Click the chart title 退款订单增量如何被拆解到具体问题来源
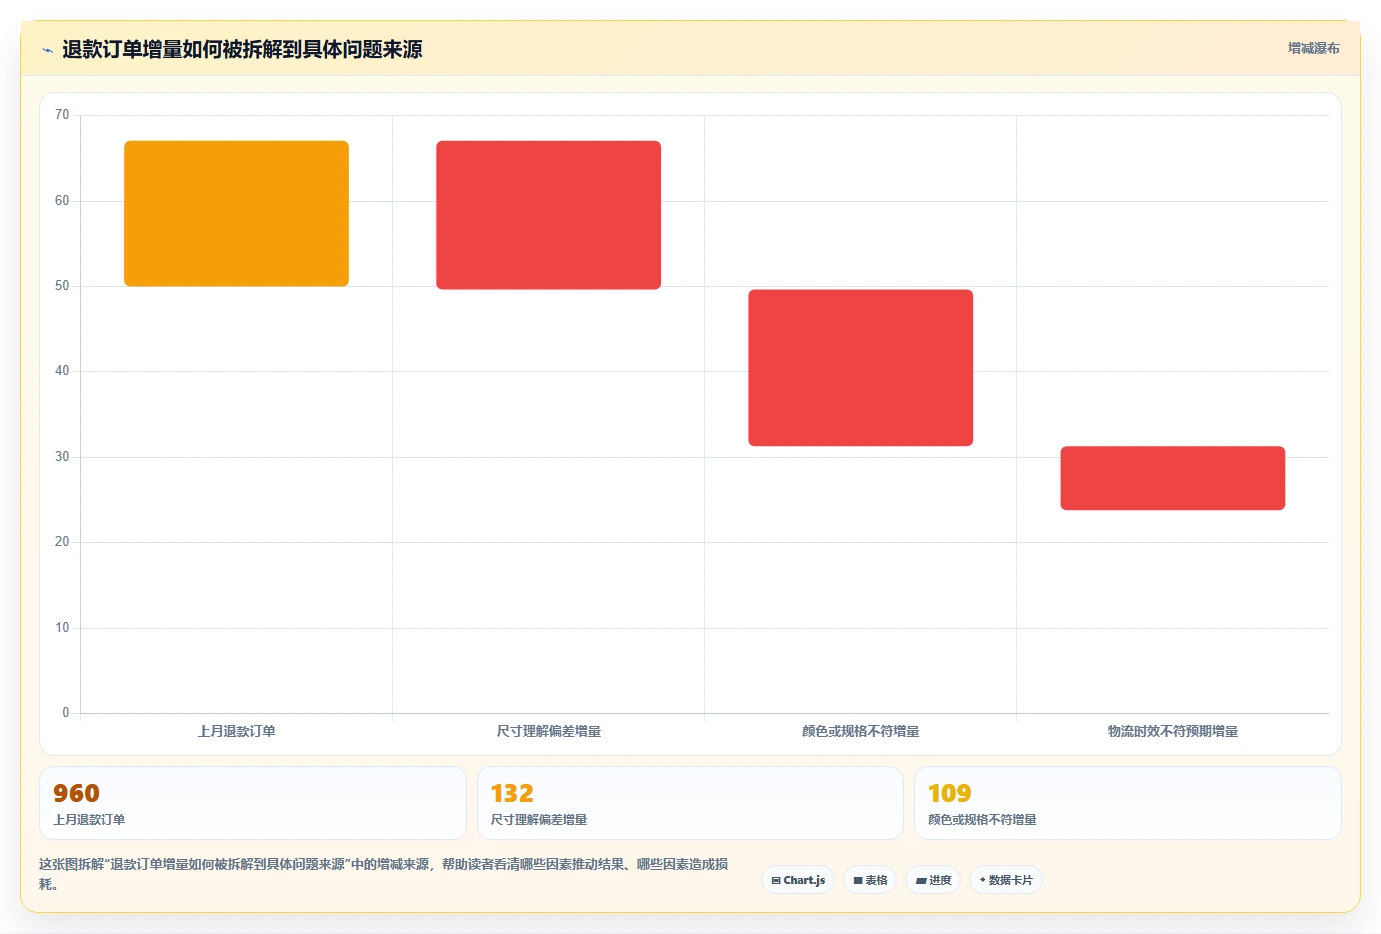The height and width of the screenshot is (934, 1381). pos(242,49)
